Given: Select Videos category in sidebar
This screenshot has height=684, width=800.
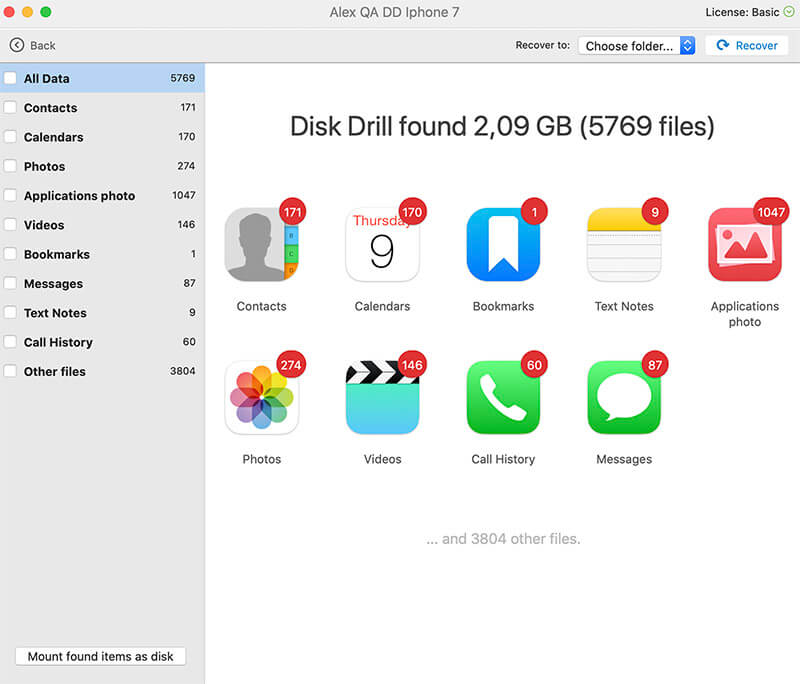Looking at the screenshot, I should point(102,225).
